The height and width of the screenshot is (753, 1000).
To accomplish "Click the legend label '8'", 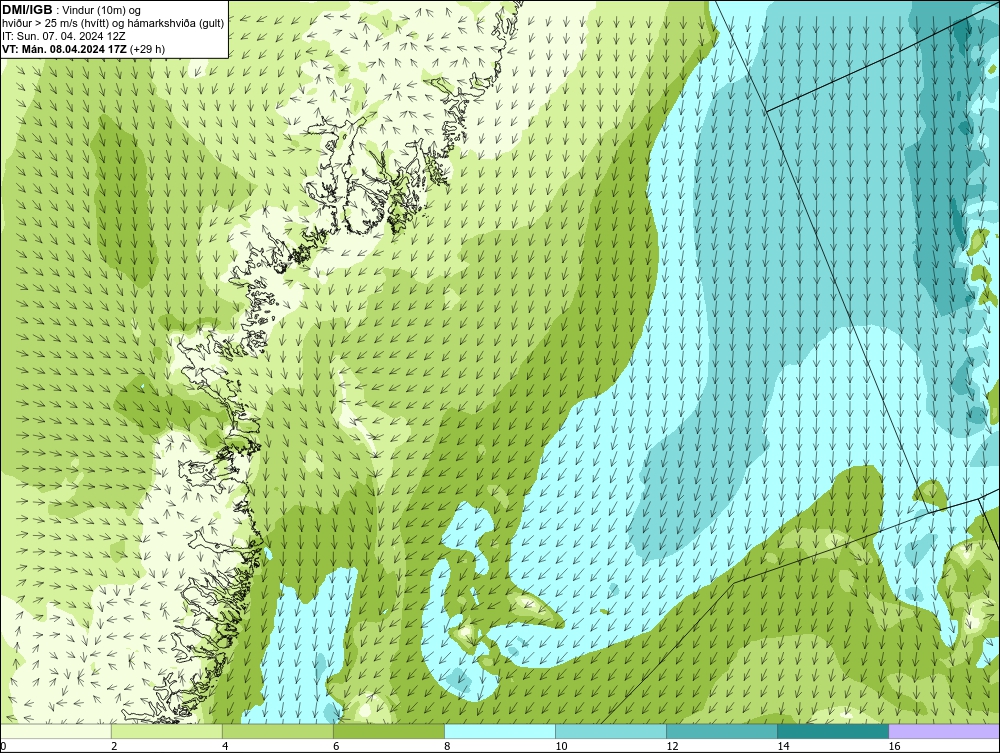I will tap(447, 747).
